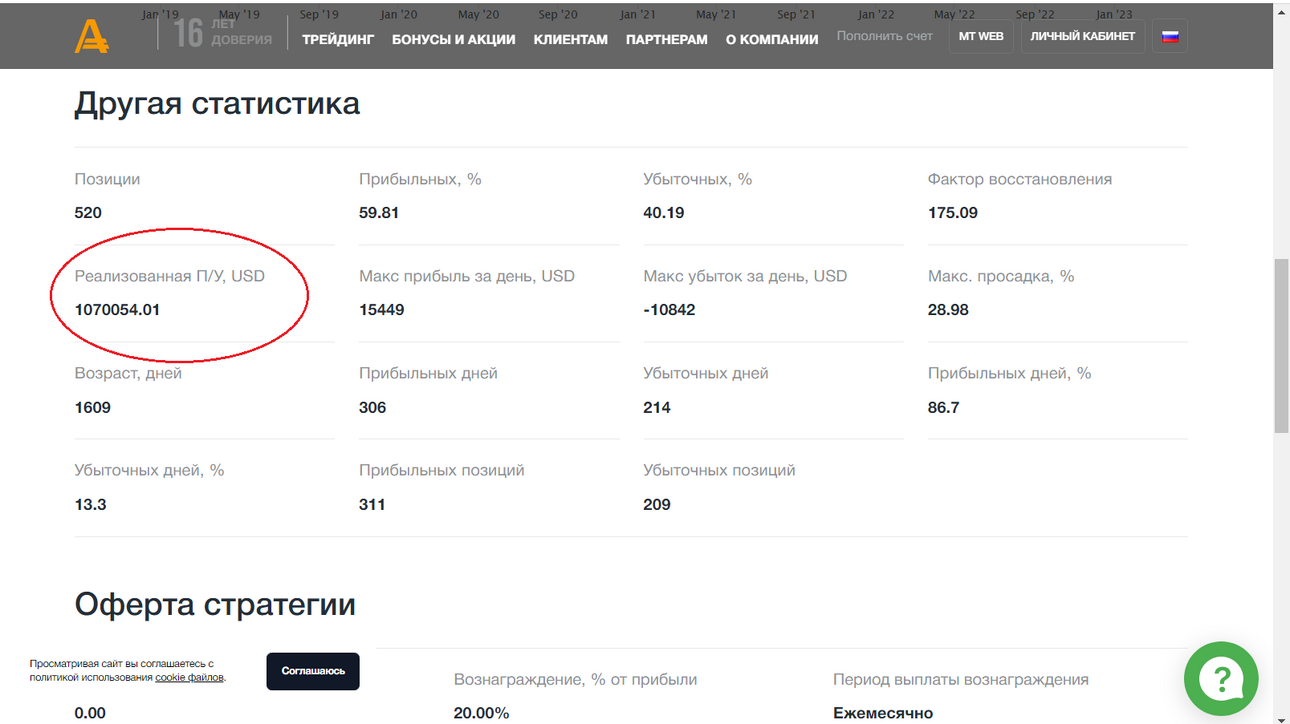
Task: Open the green help chat bubble
Action: (1221, 679)
